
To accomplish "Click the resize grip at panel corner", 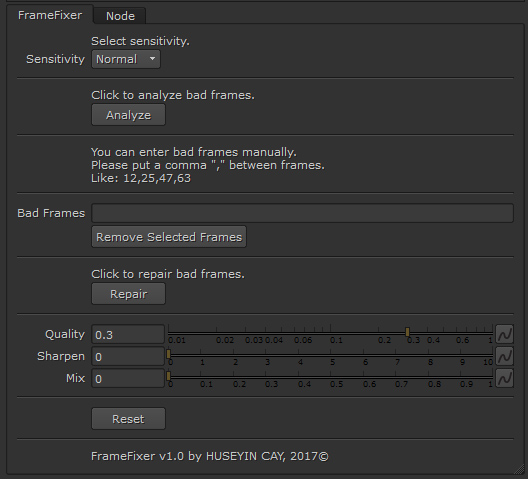I will click(x=520, y=470).
